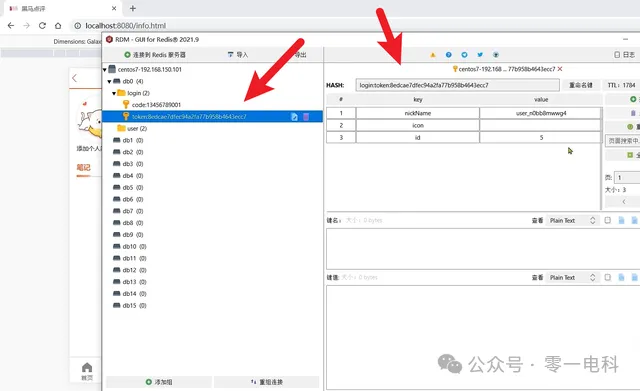
Task: Click the user_n0bb8mwwg4 value cell
Action: click(x=541, y=113)
